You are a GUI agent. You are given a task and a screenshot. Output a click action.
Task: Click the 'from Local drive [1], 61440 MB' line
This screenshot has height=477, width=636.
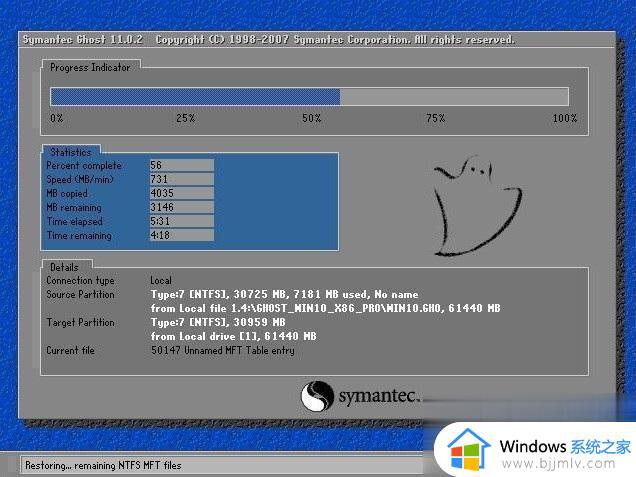point(233,336)
